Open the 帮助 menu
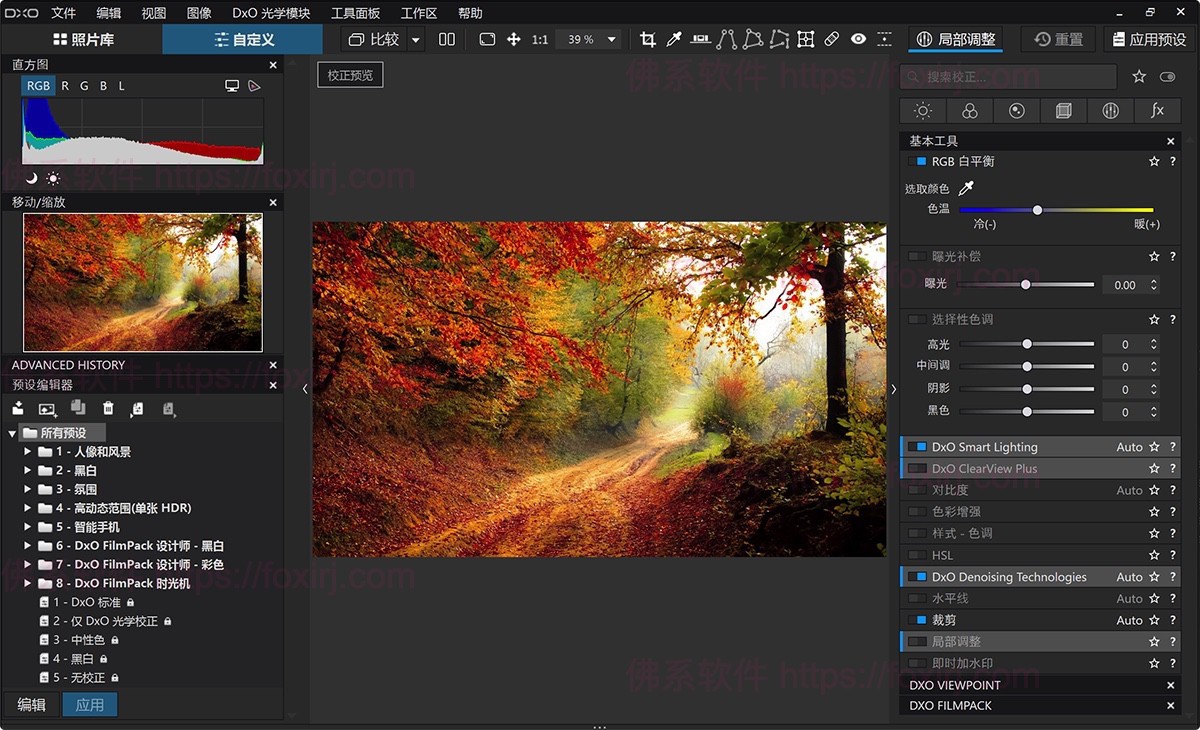This screenshot has height=730, width=1200. (x=470, y=13)
